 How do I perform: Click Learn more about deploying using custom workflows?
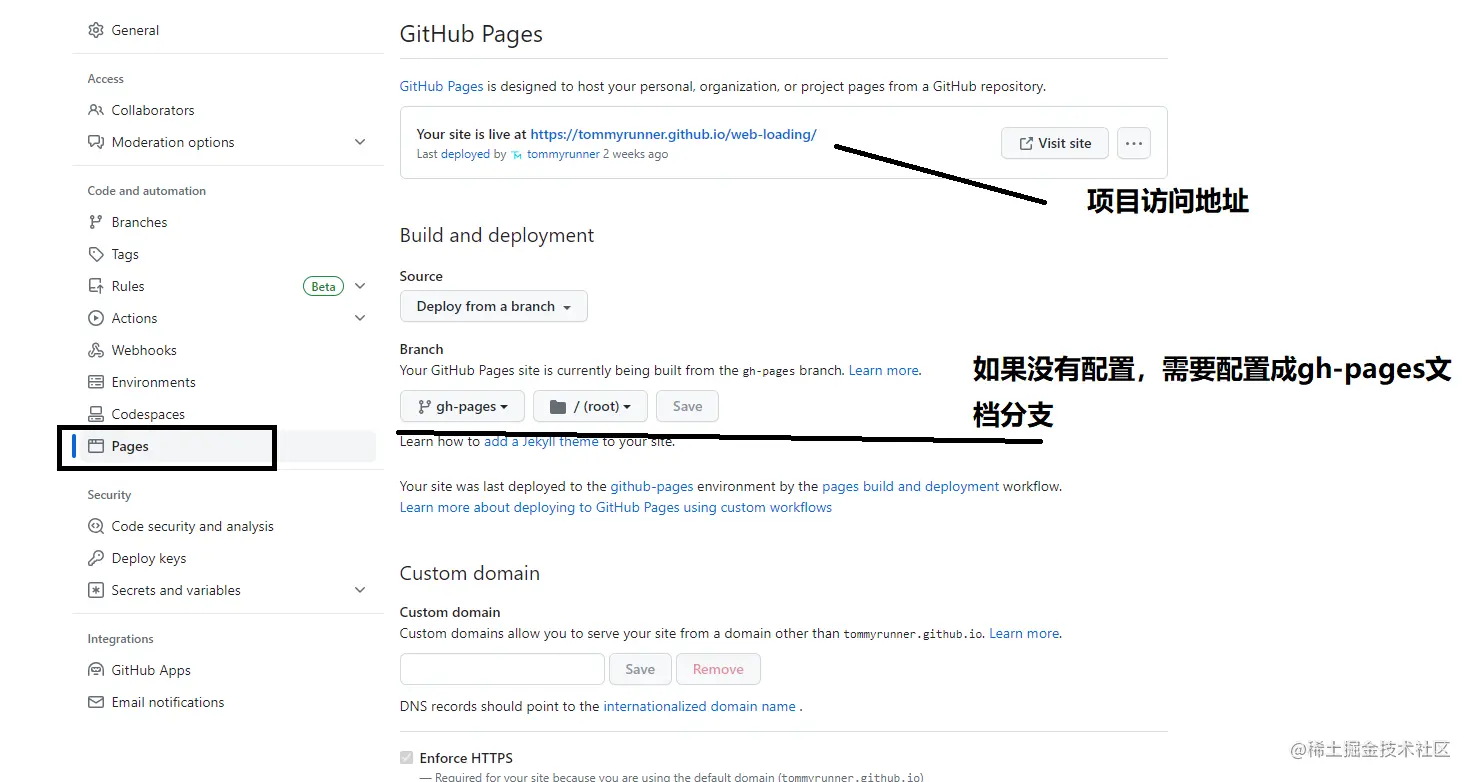pos(616,507)
